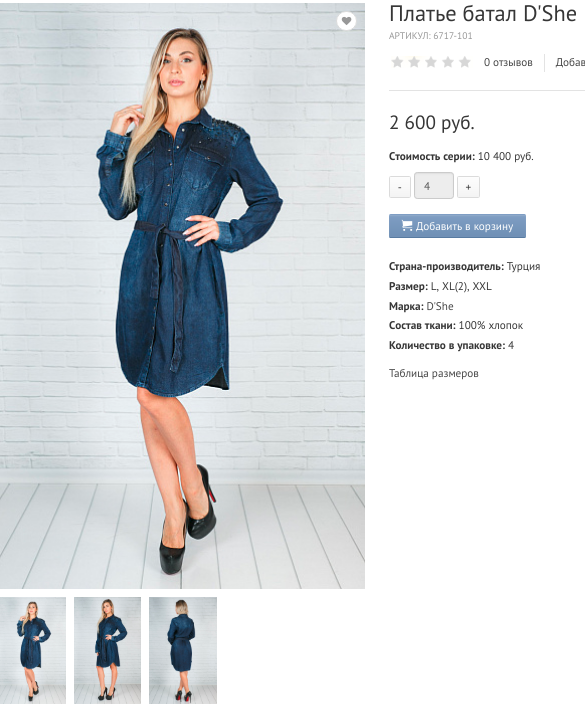This screenshot has width=585, height=709.
Task: Click product title Платье батал D'She
Action: [x=483, y=14]
